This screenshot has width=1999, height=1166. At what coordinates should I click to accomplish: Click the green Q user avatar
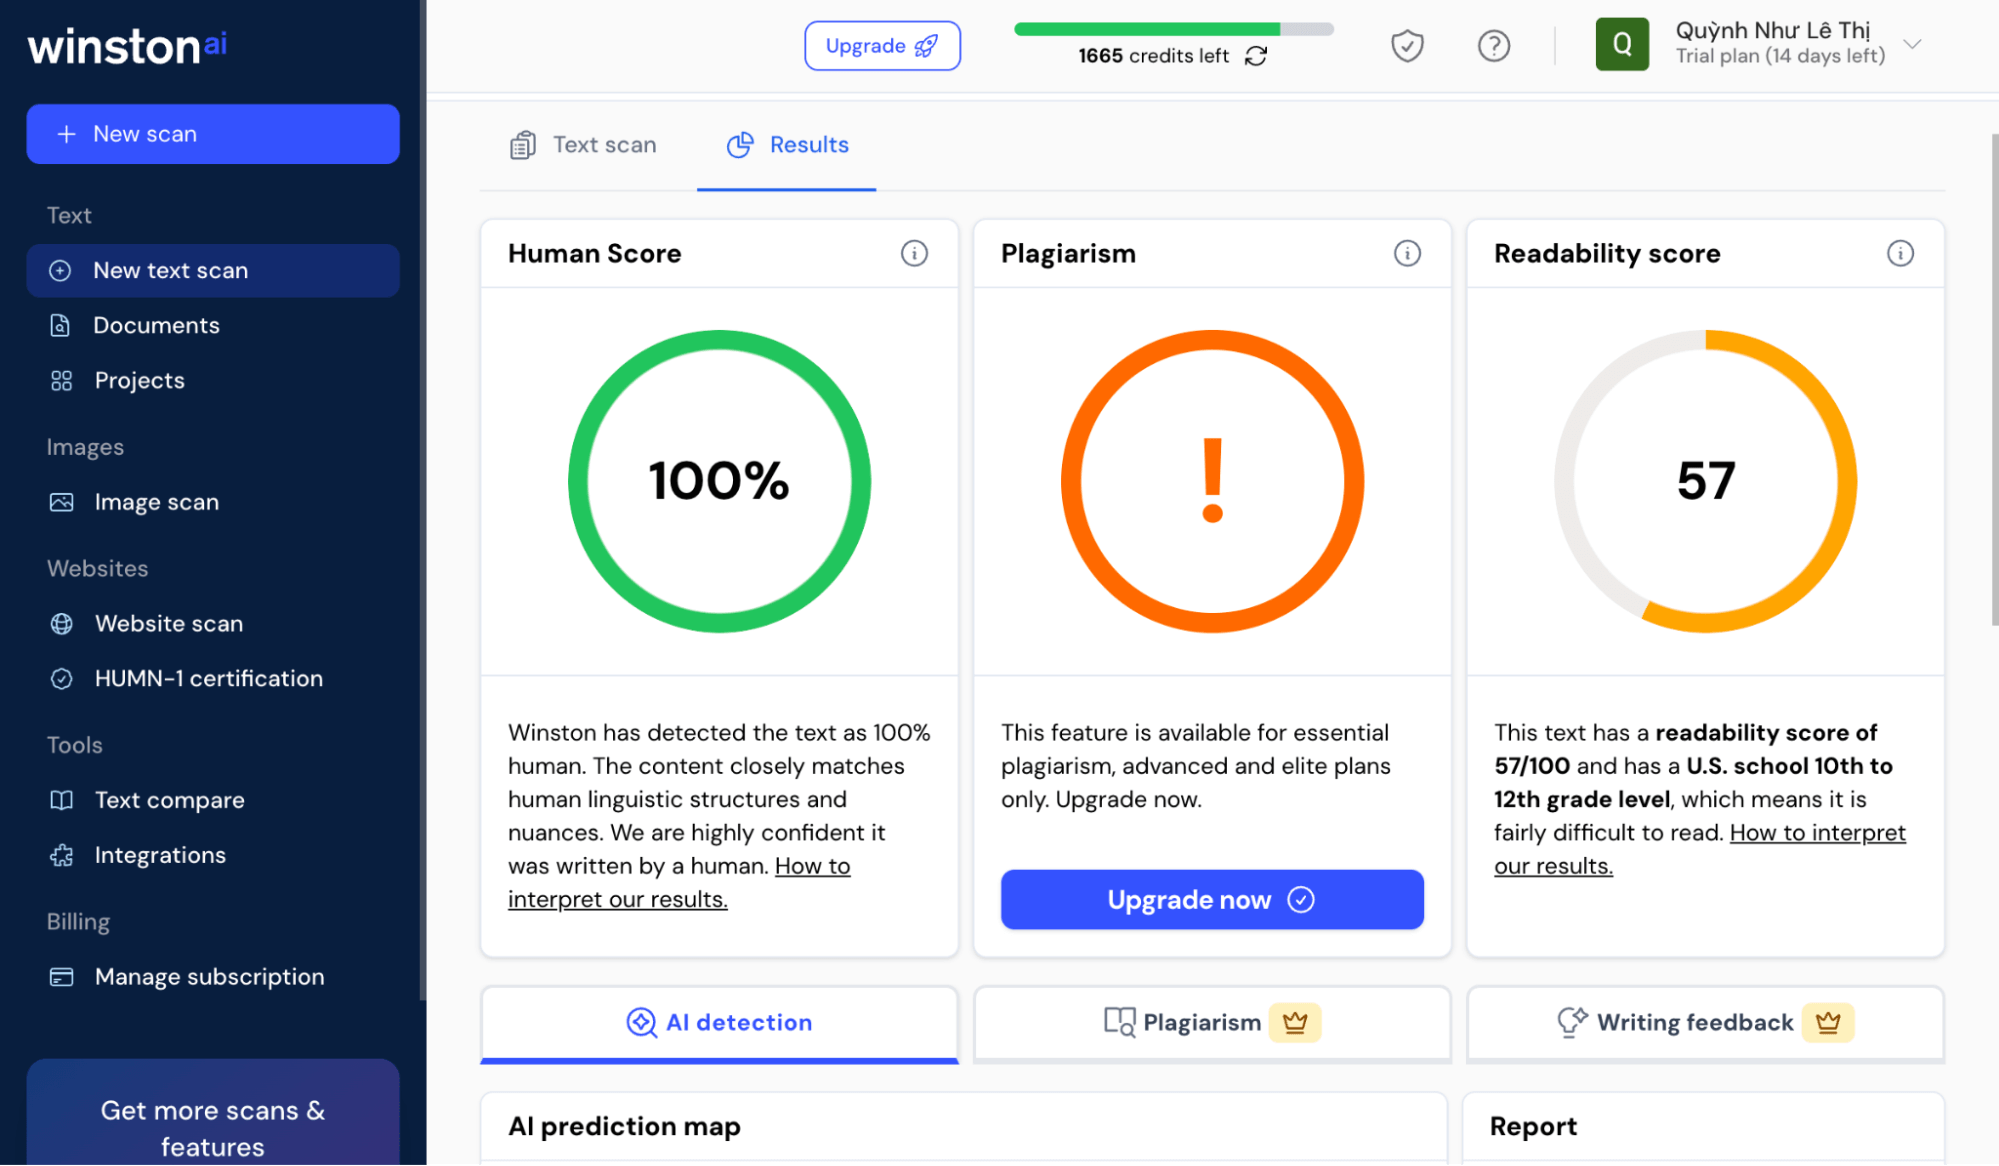(1622, 44)
